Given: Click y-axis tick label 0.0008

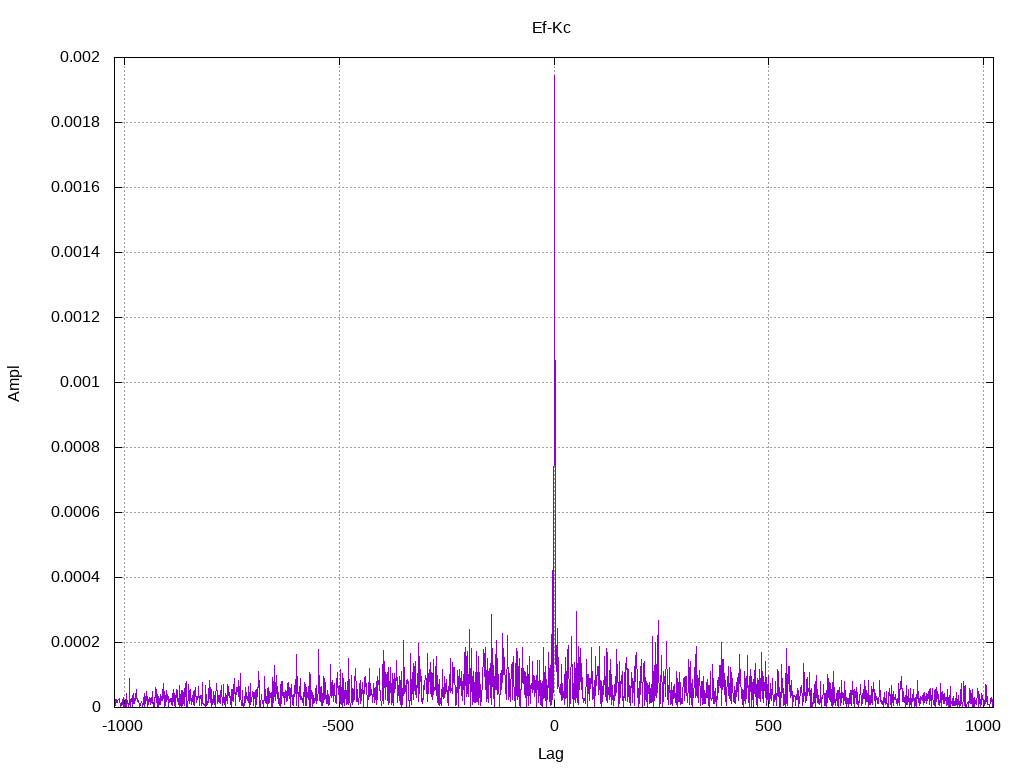Looking at the screenshot, I should (76, 447).
